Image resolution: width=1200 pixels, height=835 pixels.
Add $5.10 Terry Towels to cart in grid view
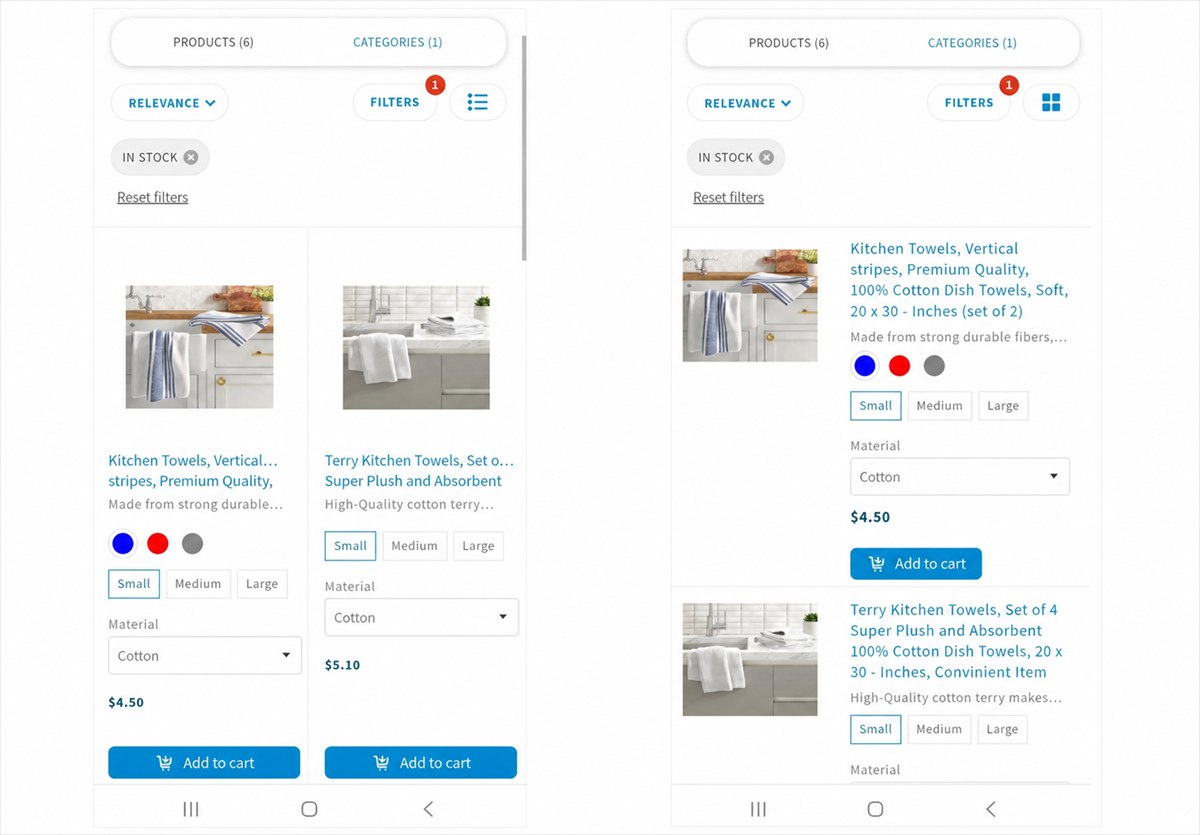tap(421, 762)
